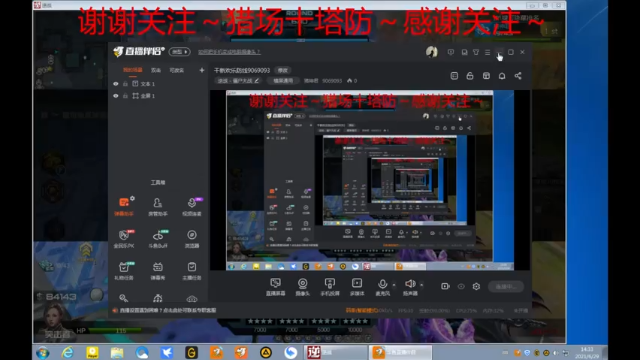
Task: Open the 浏览器 browser tool
Action: [x=191, y=238]
